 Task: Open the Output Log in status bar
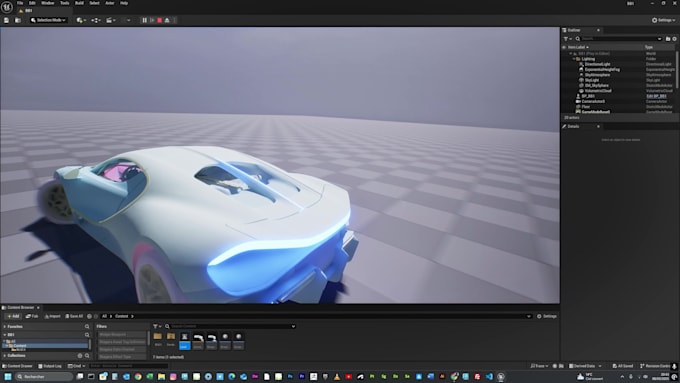(50, 366)
